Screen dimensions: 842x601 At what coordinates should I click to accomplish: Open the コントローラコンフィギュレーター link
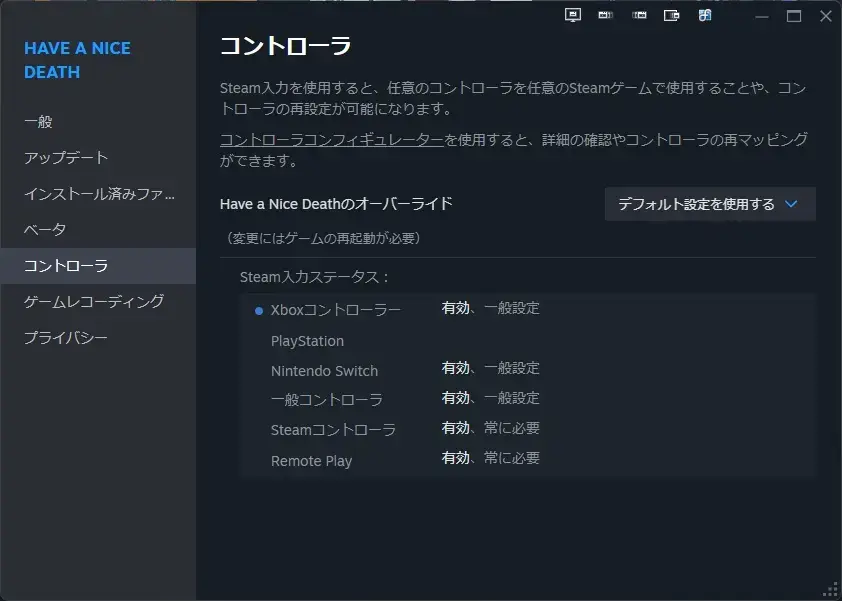pyautogui.click(x=332, y=140)
